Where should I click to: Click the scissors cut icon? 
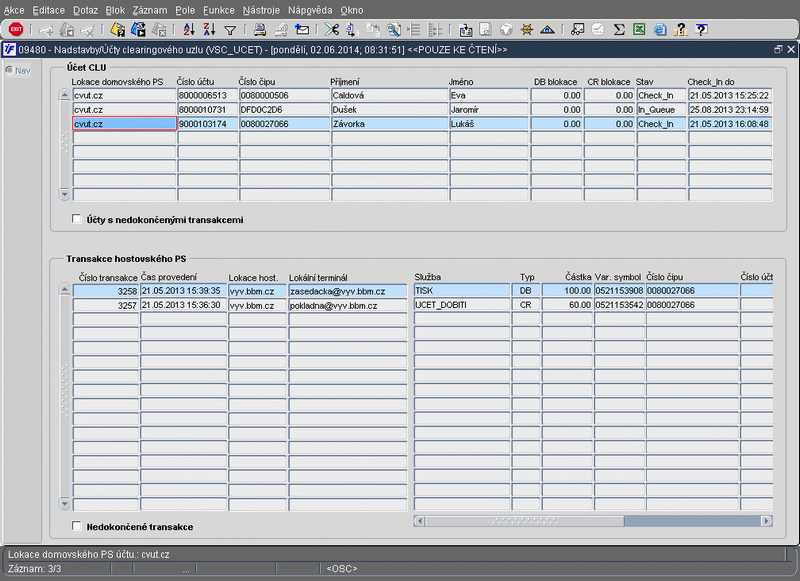[332, 30]
